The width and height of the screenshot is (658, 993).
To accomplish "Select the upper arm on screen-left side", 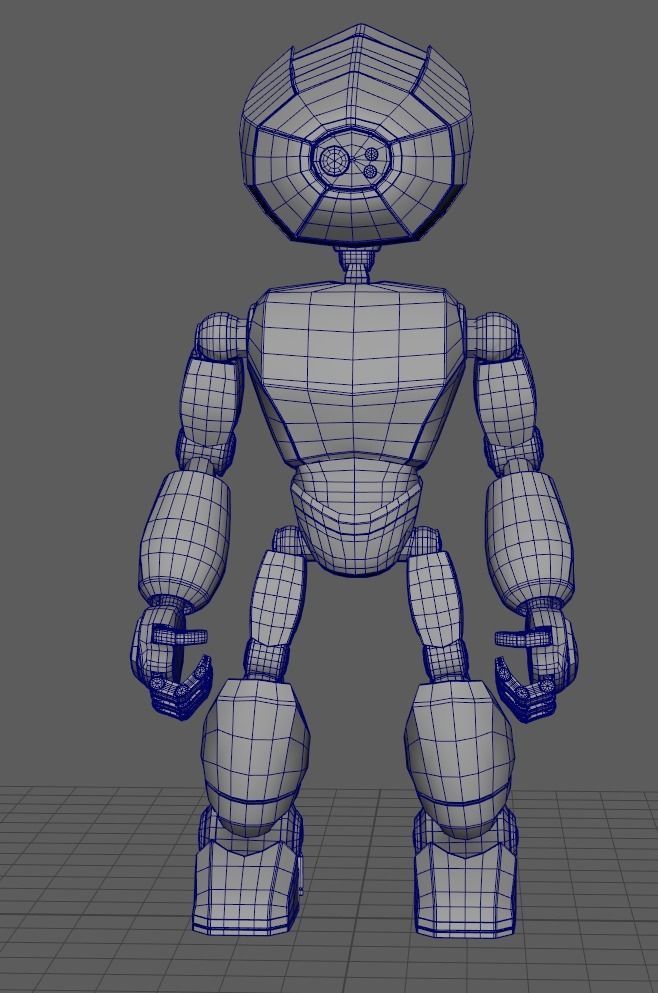I will click(211, 402).
